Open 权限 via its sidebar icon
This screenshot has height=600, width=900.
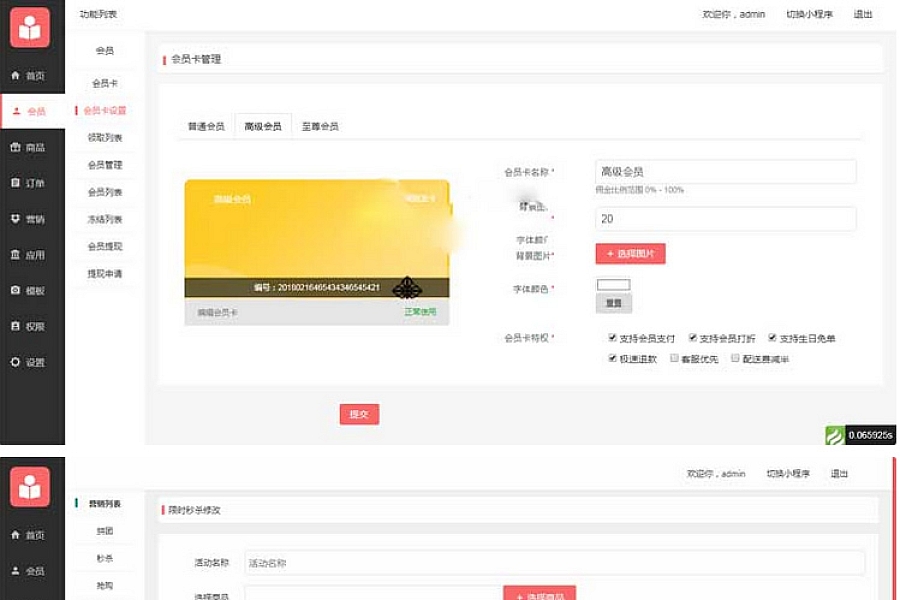[x=15, y=326]
